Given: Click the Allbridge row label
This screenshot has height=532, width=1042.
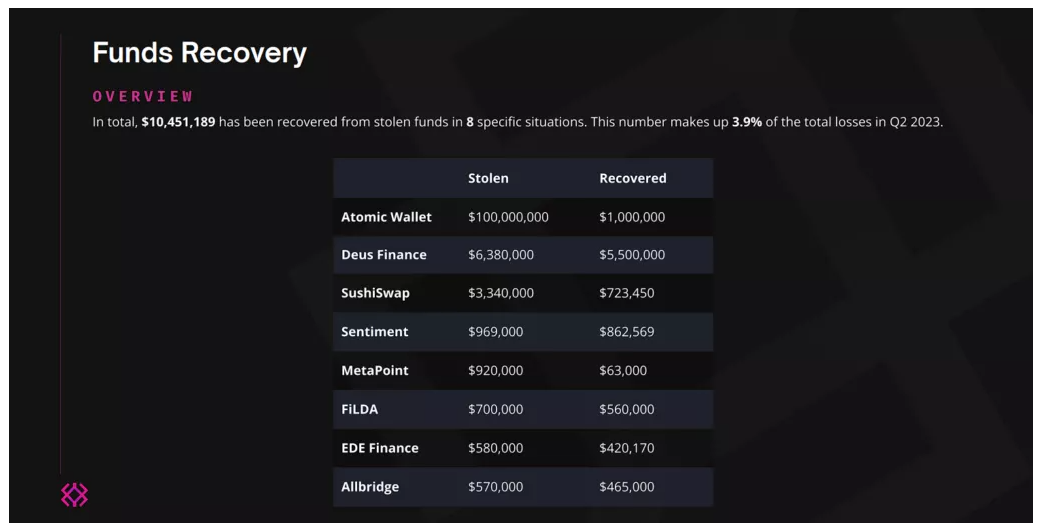Looking at the screenshot, I should 370,487.
